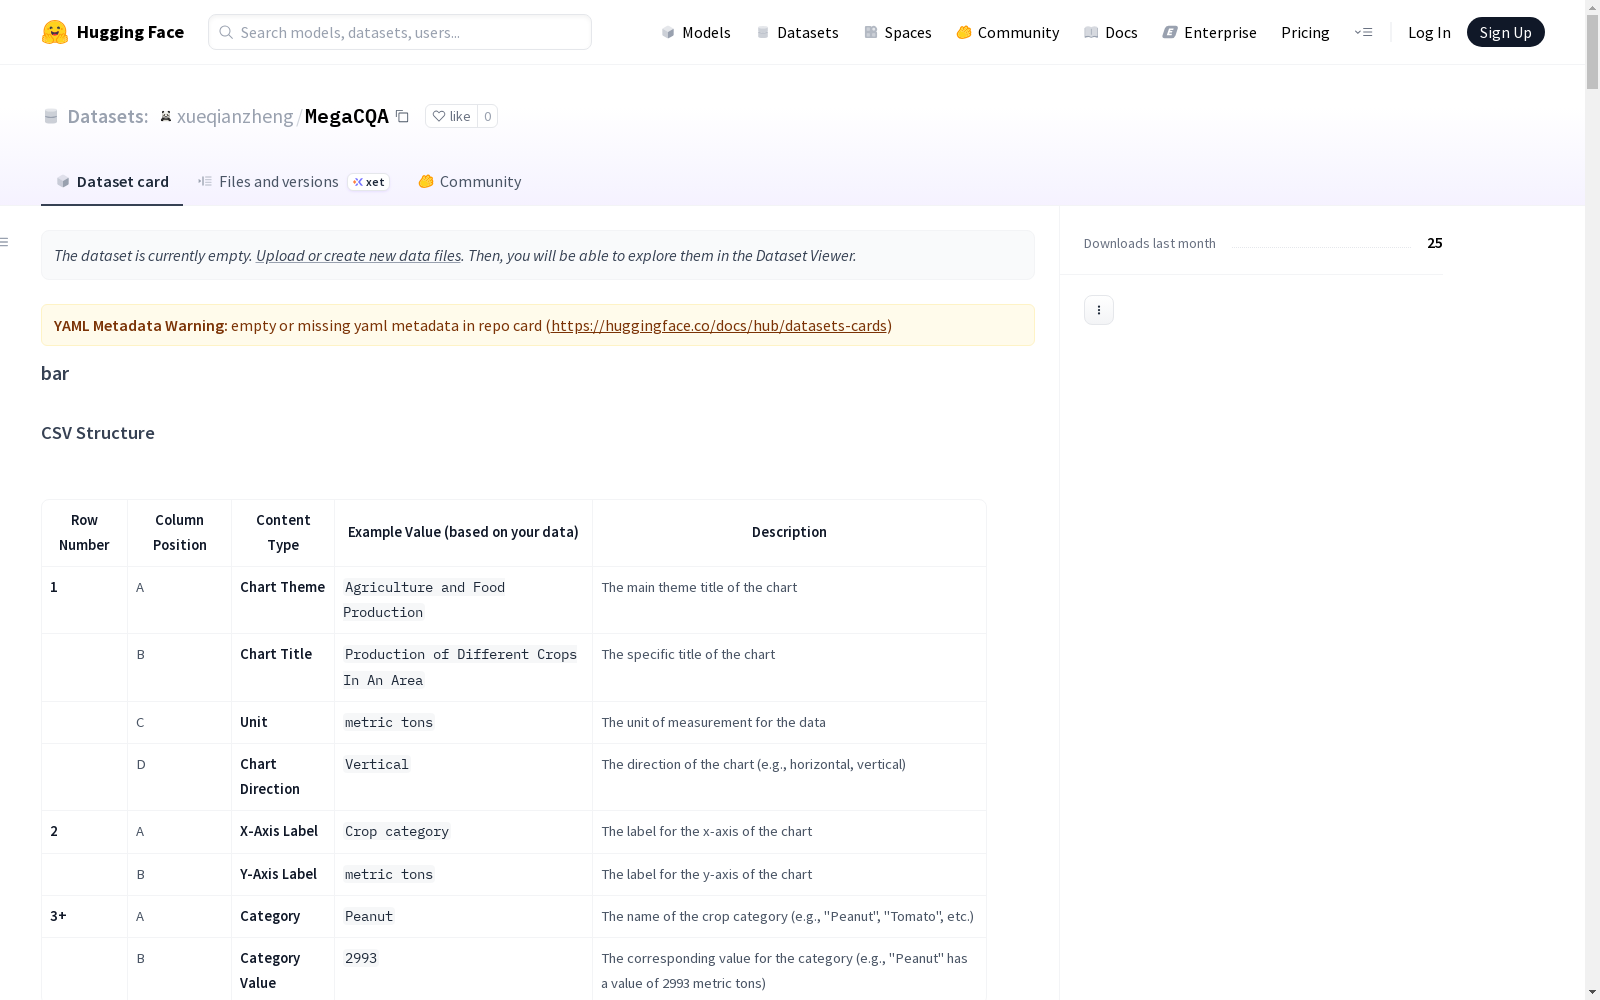Select the Vertical example value
The height and width of the screenshot is (1000, 1600).
tap(377, 764)
